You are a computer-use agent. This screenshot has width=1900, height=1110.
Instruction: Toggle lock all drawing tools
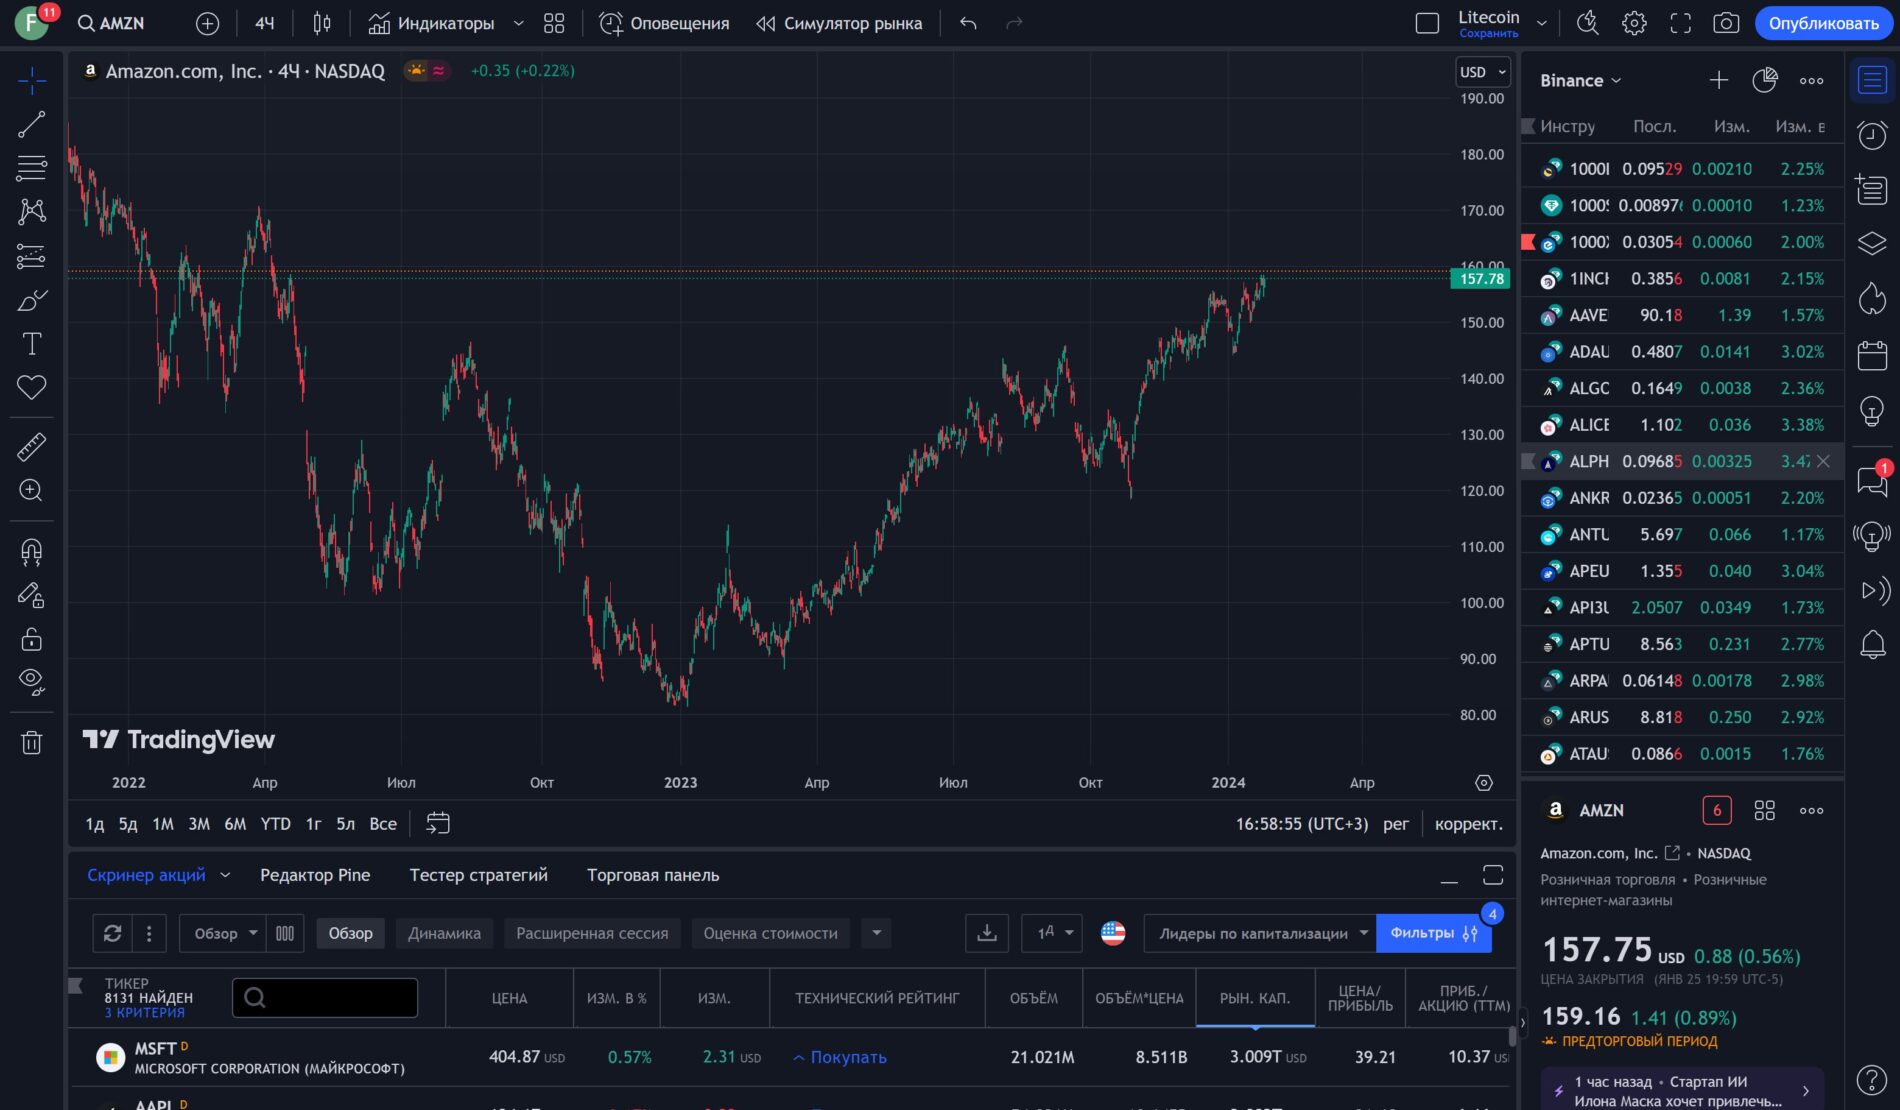click(x=31, y=639)
